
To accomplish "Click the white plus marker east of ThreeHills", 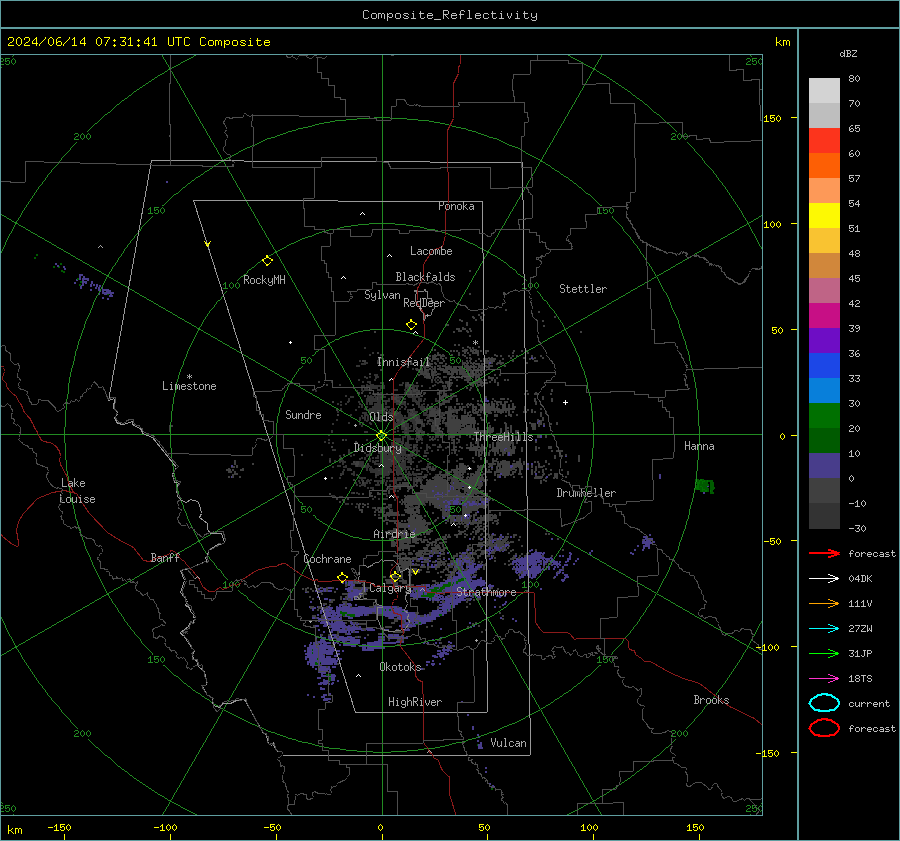I will tap(565, 402).
